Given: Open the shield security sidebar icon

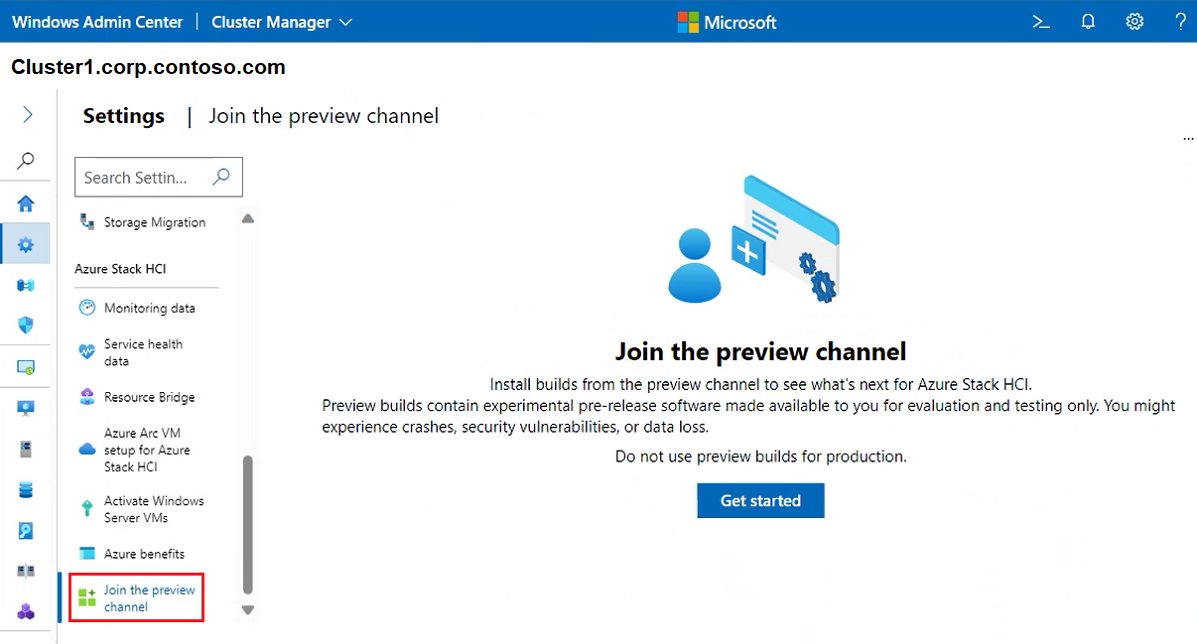Looking at the screenshot, I should tap(26, 325).
